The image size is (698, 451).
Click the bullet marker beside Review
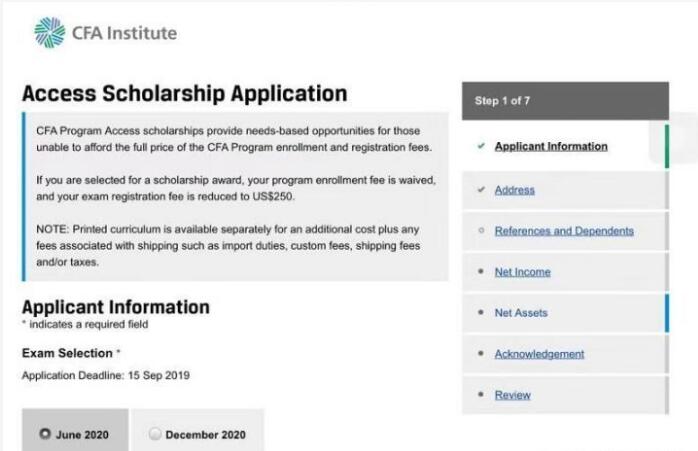point(482,395)
